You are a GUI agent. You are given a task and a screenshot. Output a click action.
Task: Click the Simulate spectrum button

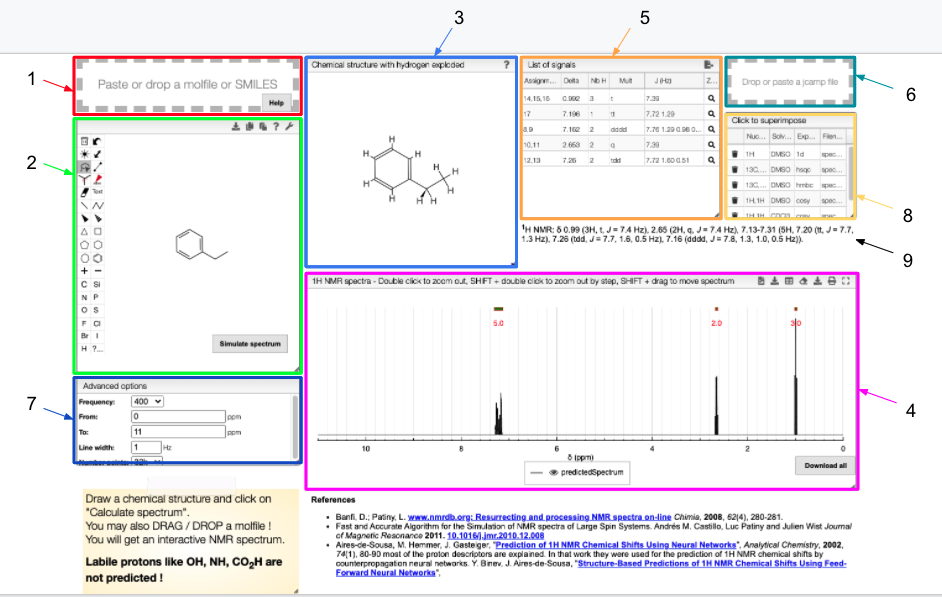pos(250,344)
